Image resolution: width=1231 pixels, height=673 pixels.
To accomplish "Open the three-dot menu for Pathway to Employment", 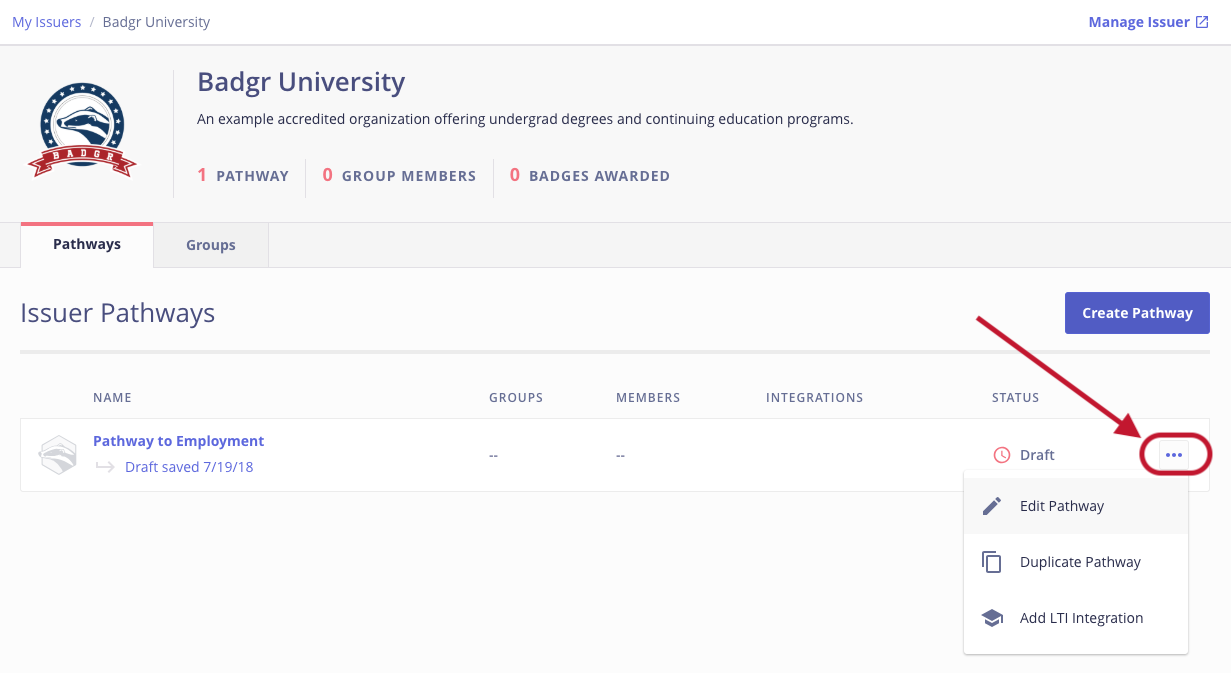I will 1174,455.
